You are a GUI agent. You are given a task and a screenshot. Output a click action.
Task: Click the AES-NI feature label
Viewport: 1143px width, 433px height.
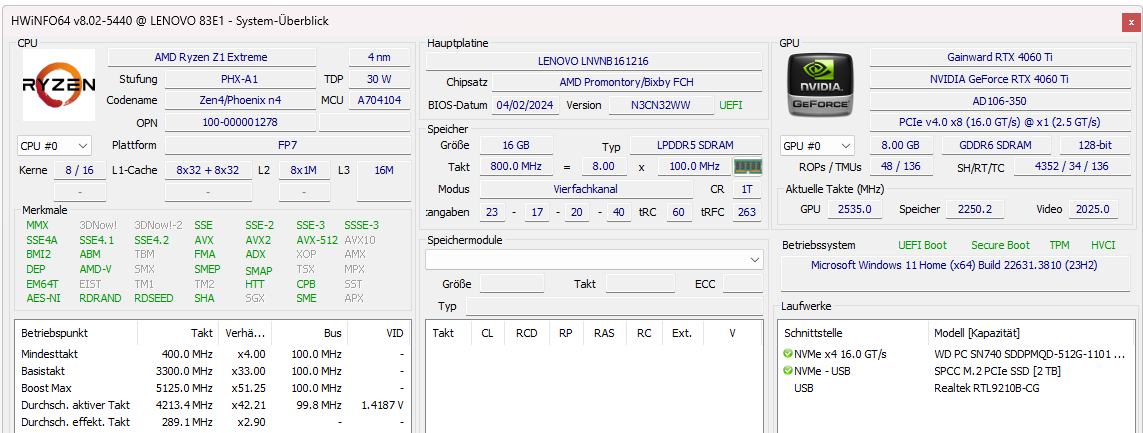44,297
